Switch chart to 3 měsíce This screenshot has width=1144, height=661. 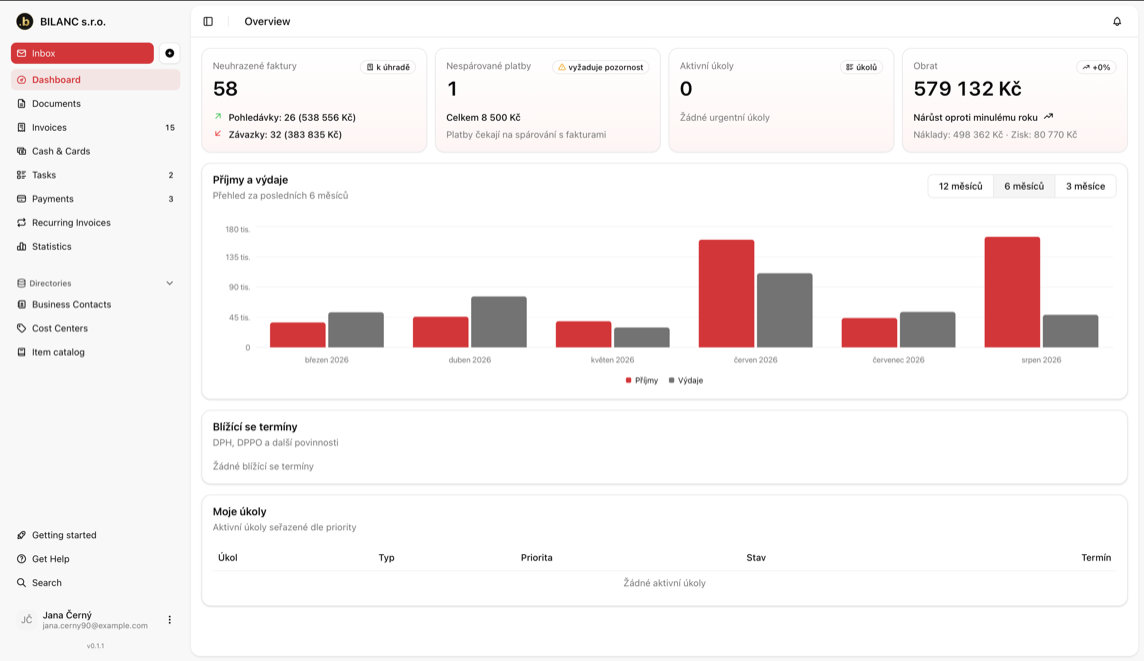tap(1085, 186)
